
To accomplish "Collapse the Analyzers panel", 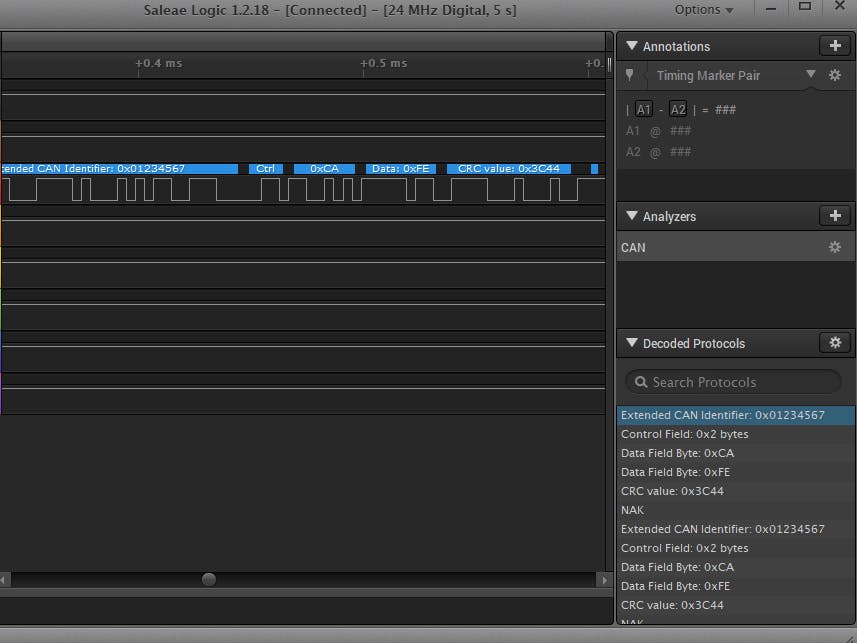I will coord(632,216).
